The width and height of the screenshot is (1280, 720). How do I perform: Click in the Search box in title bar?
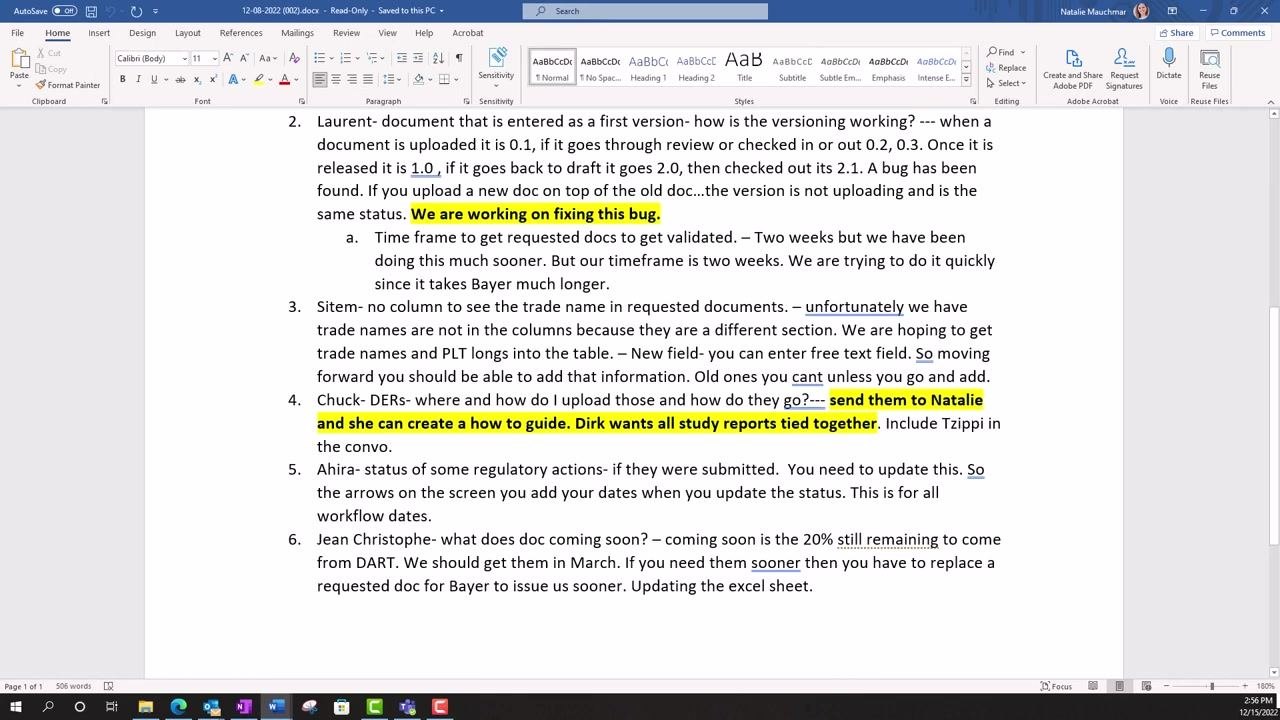pyautogui.click(x=645, y=11)
